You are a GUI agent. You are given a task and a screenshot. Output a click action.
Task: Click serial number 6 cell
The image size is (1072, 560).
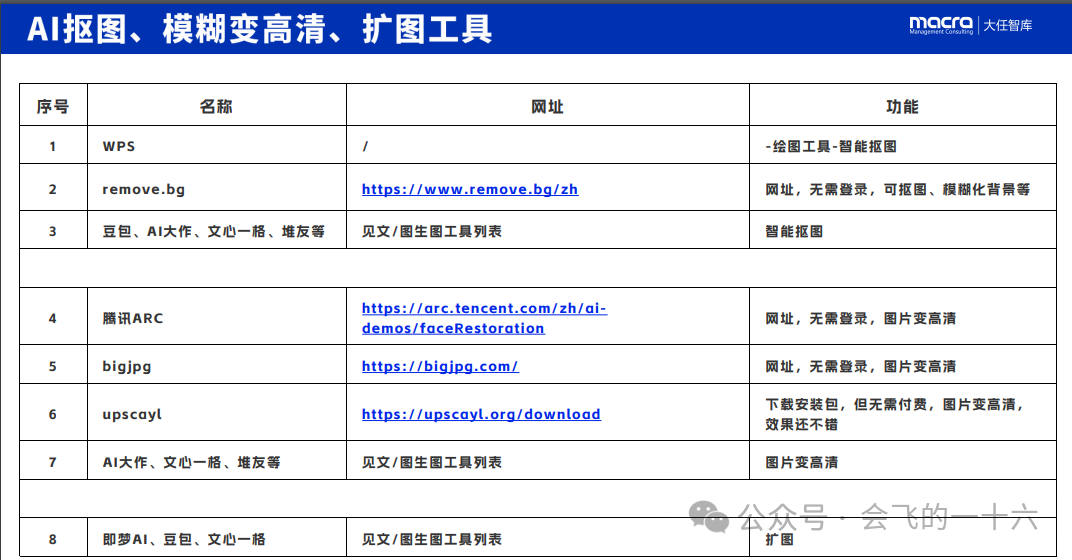(53, 414)
